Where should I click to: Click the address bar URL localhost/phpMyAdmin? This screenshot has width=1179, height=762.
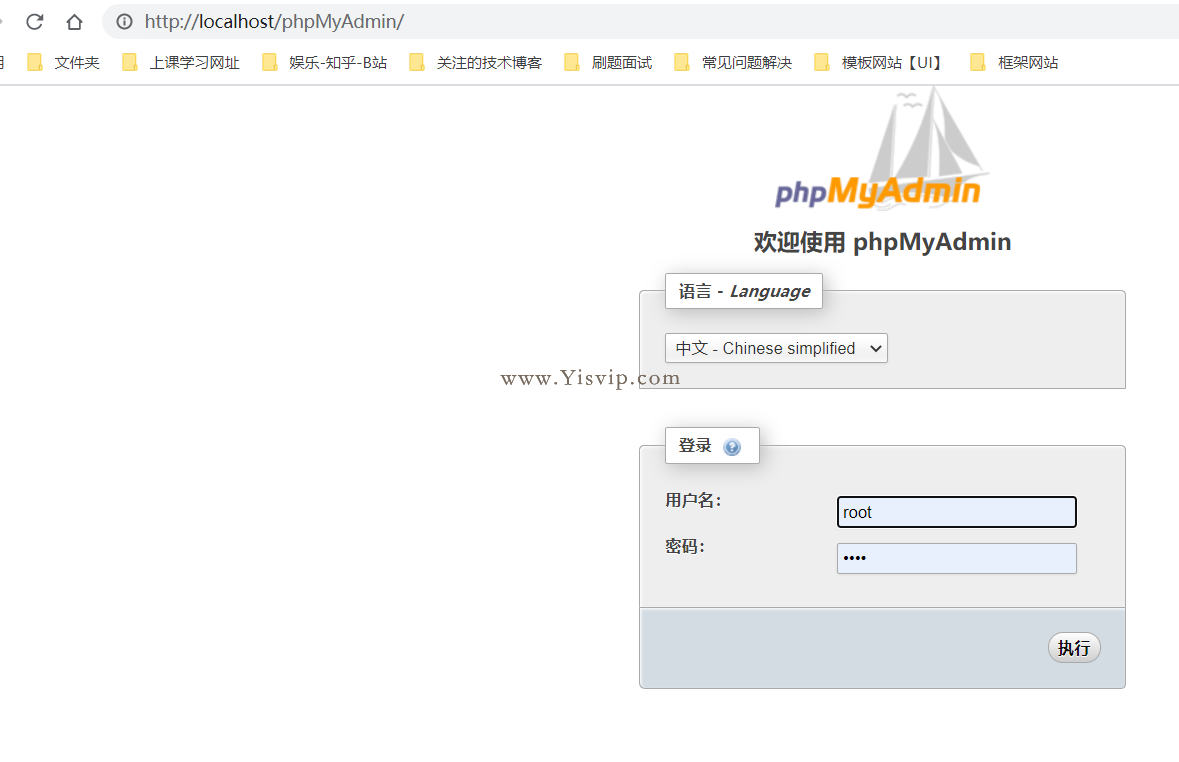[274, 22]
